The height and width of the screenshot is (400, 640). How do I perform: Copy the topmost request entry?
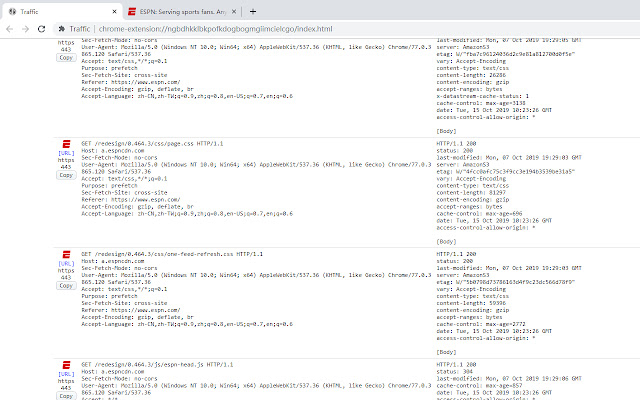coord(66,59)
